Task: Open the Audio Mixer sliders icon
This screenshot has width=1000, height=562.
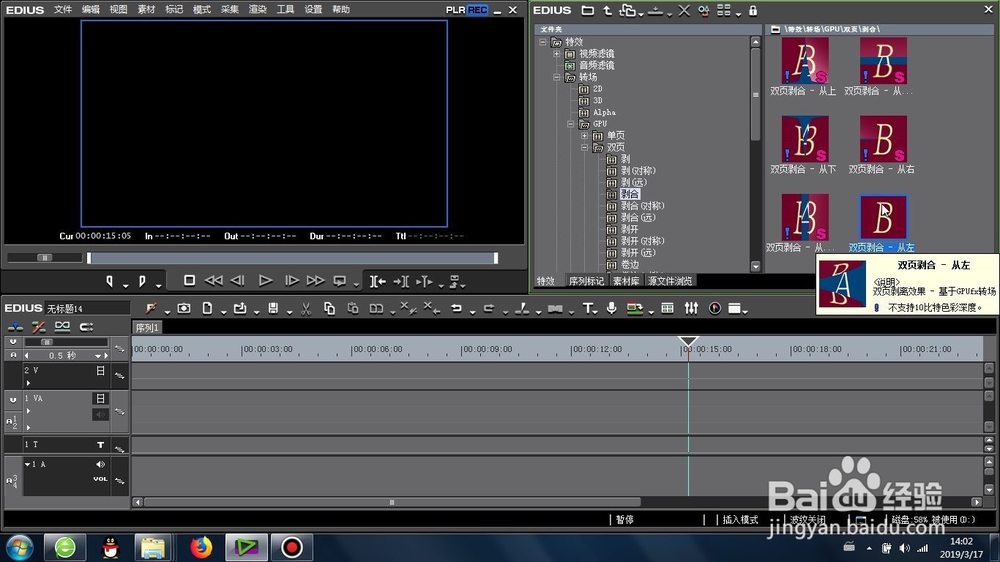Action: [691, 309]
